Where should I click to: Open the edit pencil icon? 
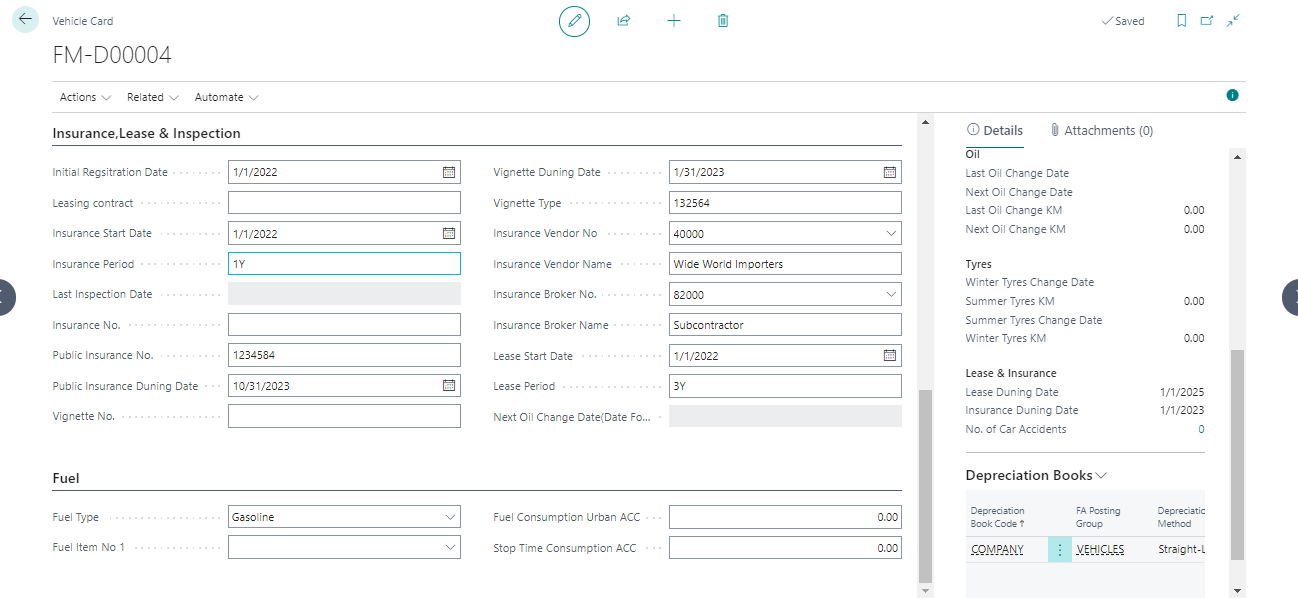[x=573, y=20]
